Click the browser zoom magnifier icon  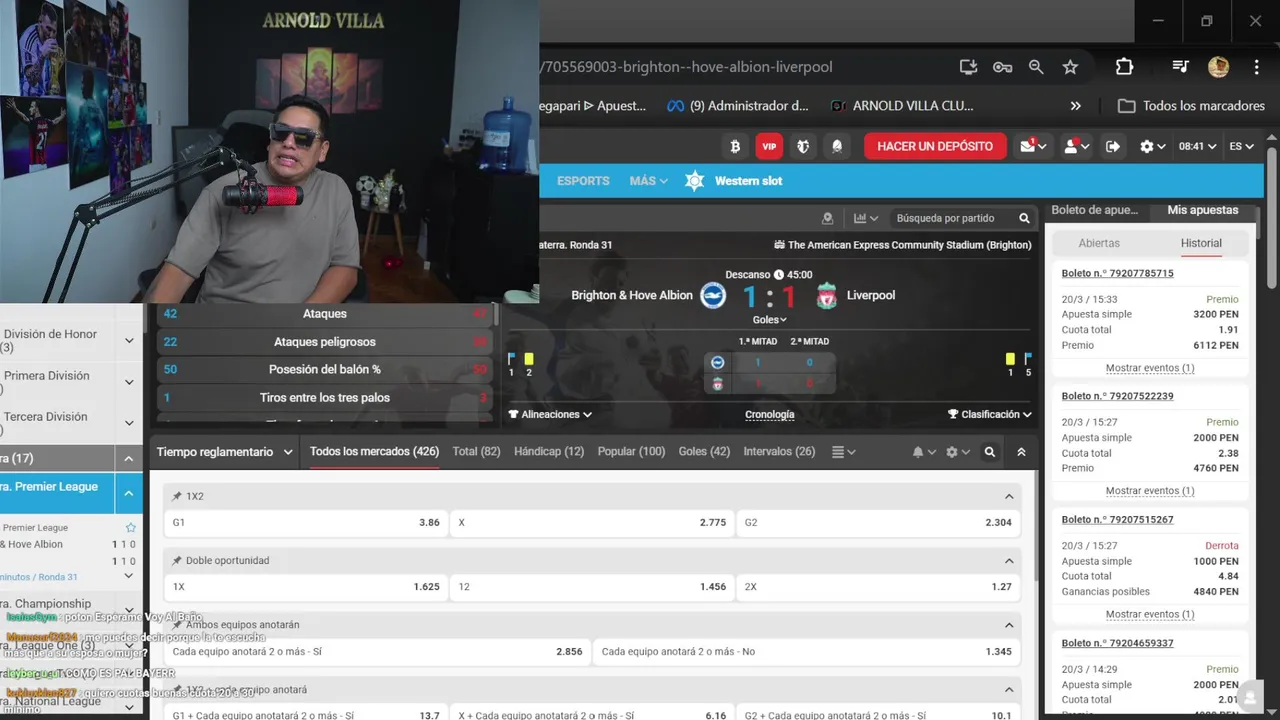coord(1036,67)
